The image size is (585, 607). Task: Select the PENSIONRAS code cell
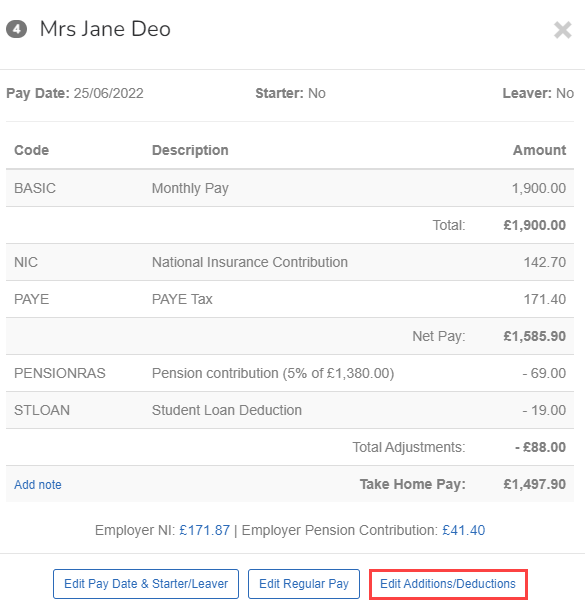point(60,373)
